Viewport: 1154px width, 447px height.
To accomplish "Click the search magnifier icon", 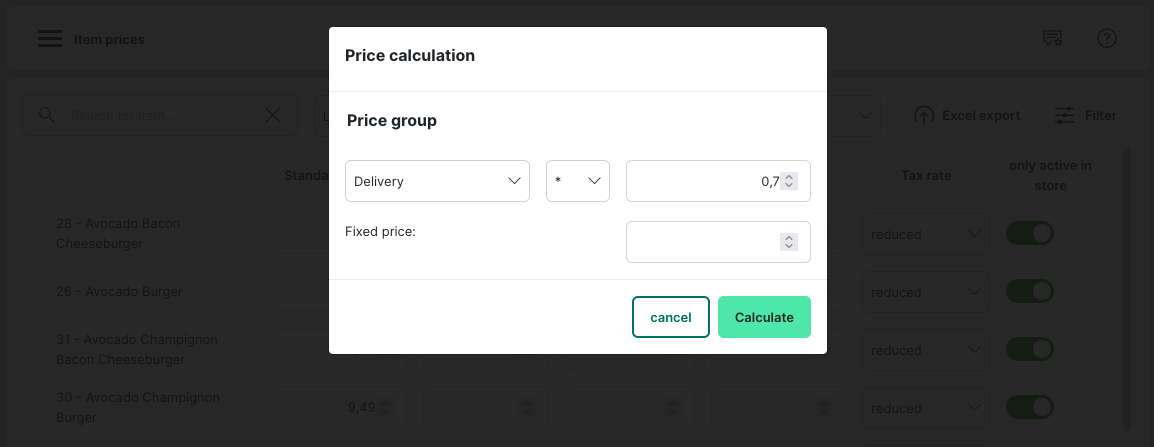I will (46, 115).
